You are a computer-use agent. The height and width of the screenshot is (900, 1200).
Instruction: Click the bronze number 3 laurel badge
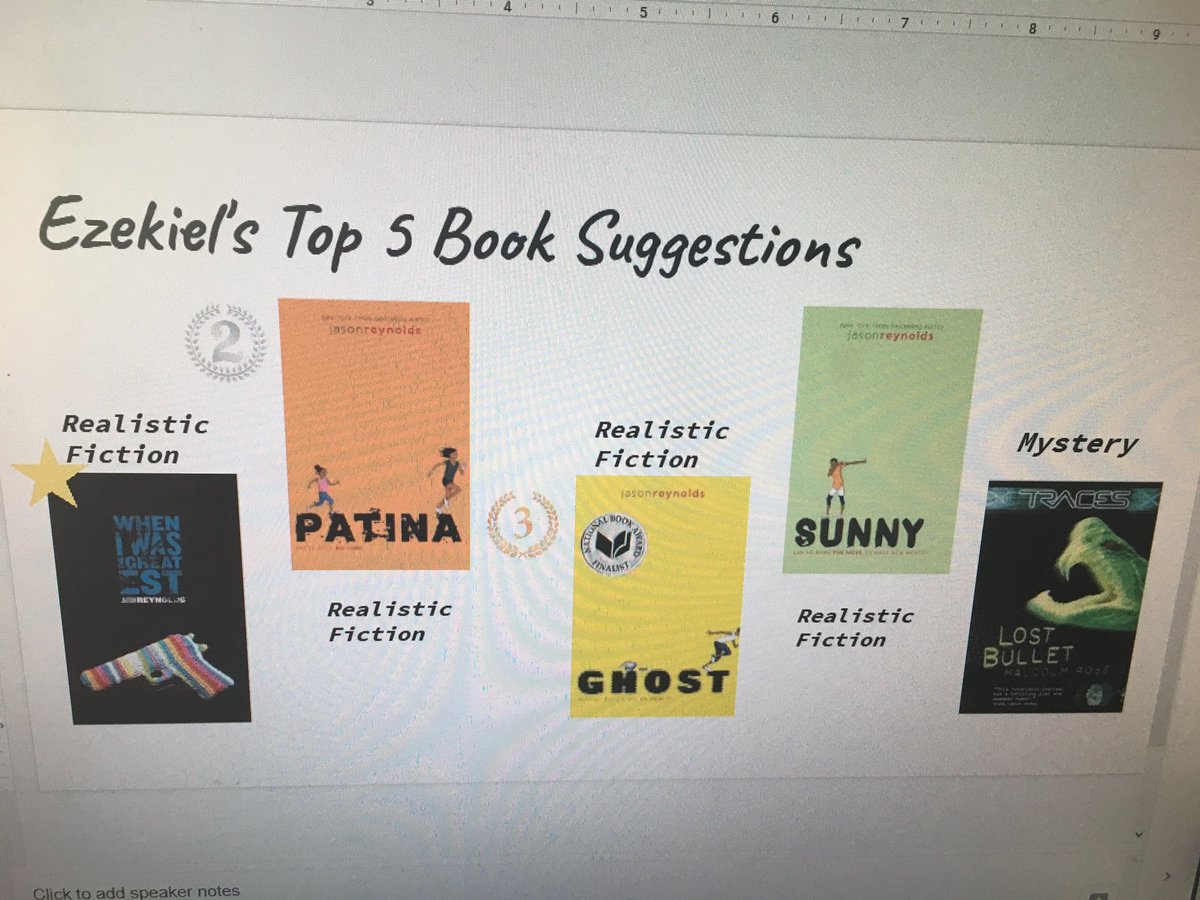(522, 525)
